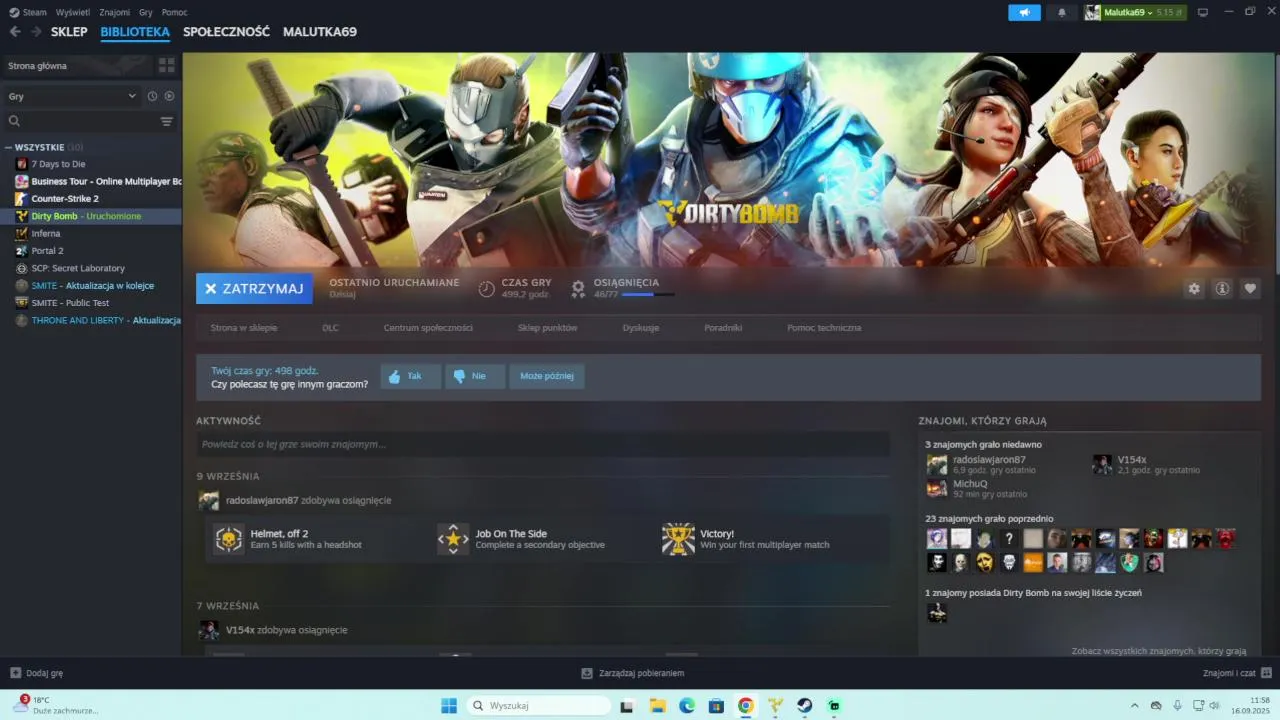Click the ready-to-play filter icon
Image resolution: width=1280 pixels, height=720 pixels.
tap(169, 96)
